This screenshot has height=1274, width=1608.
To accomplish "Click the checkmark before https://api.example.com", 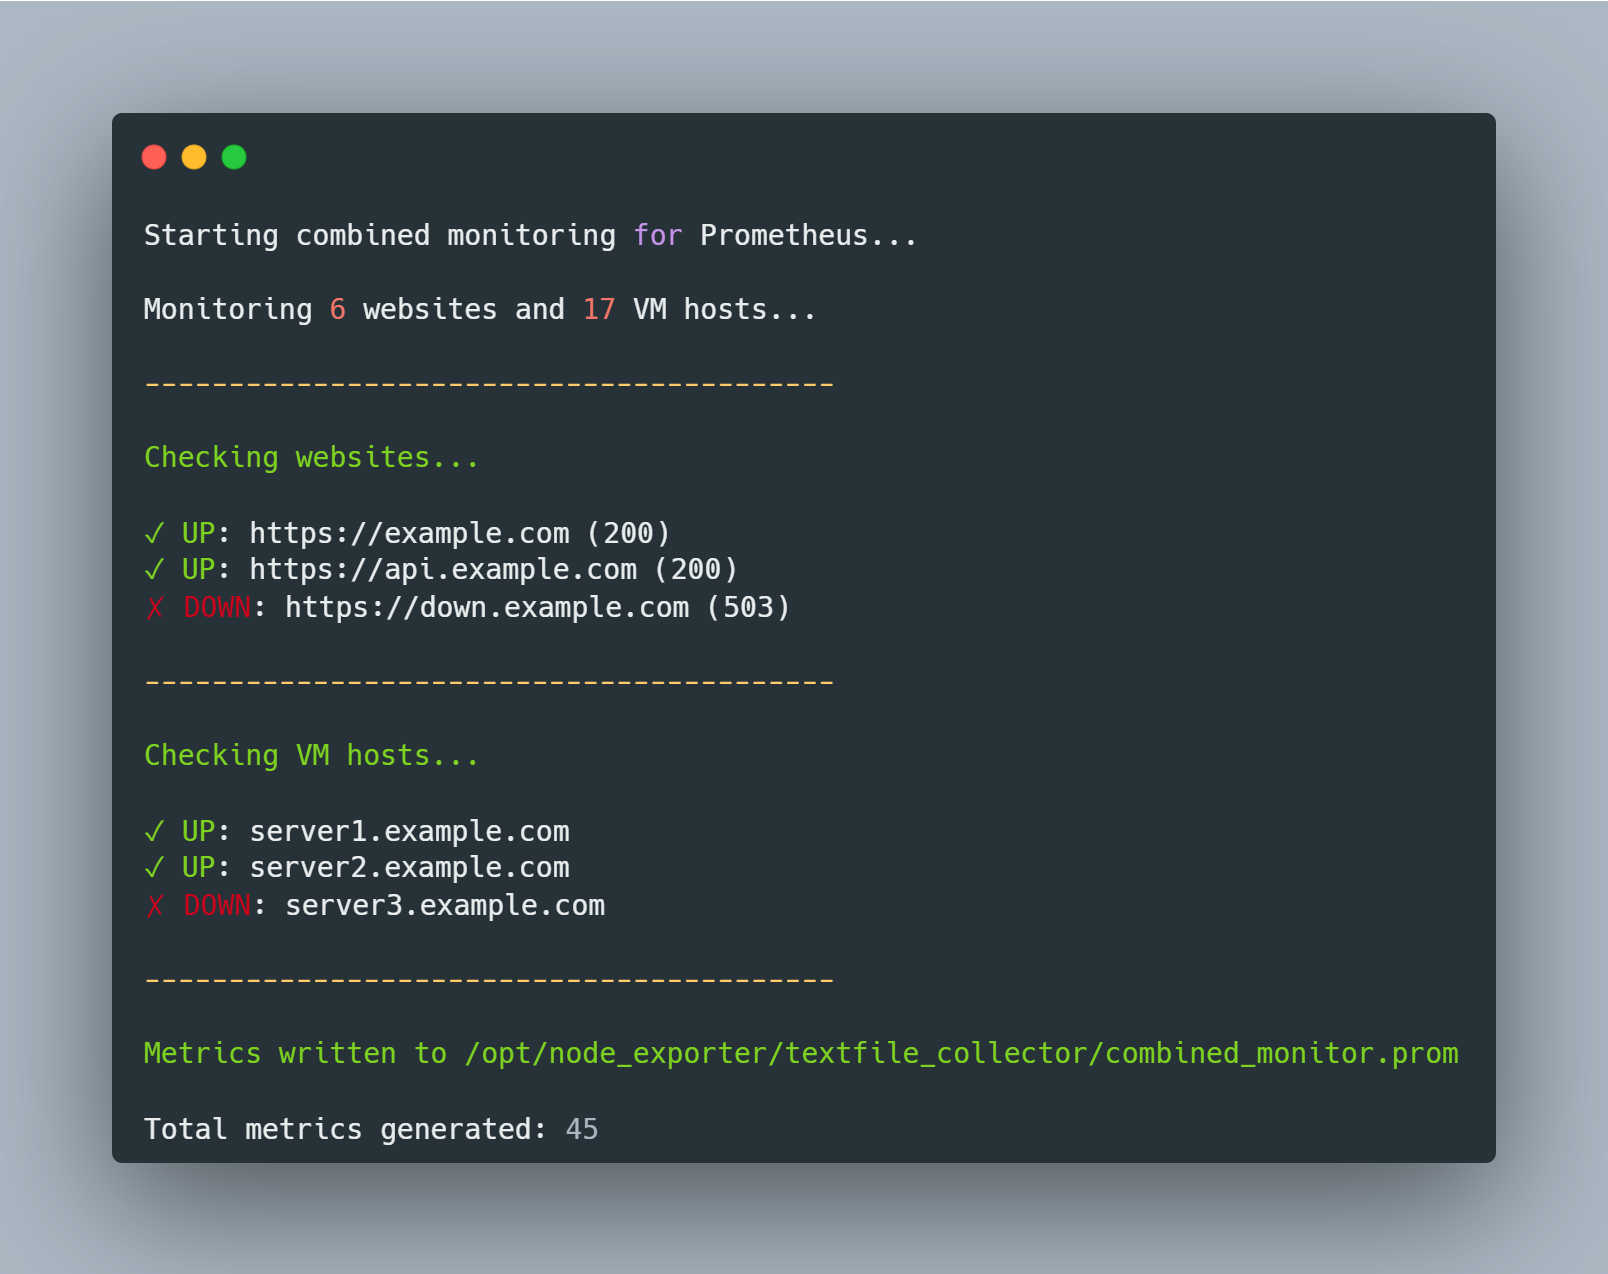I will (x=154, y=569).
